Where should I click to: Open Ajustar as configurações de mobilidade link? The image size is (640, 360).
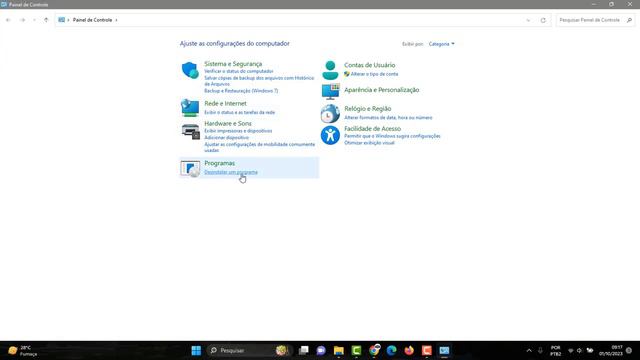coord(260,147)
